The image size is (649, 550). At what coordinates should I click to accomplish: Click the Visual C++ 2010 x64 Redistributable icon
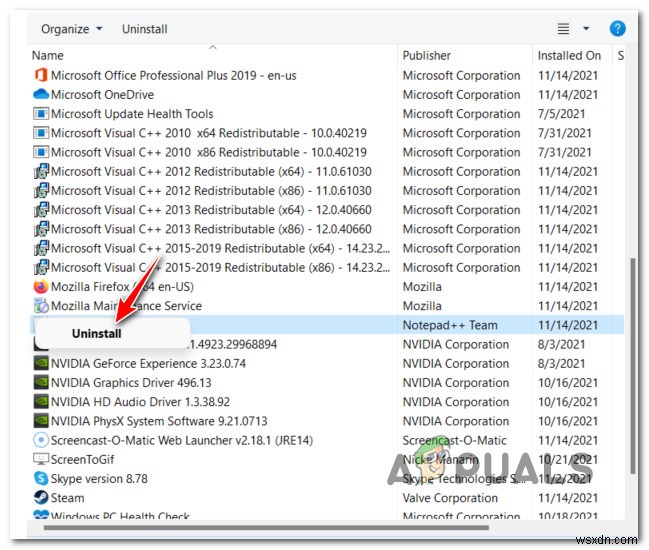(41, 133)
